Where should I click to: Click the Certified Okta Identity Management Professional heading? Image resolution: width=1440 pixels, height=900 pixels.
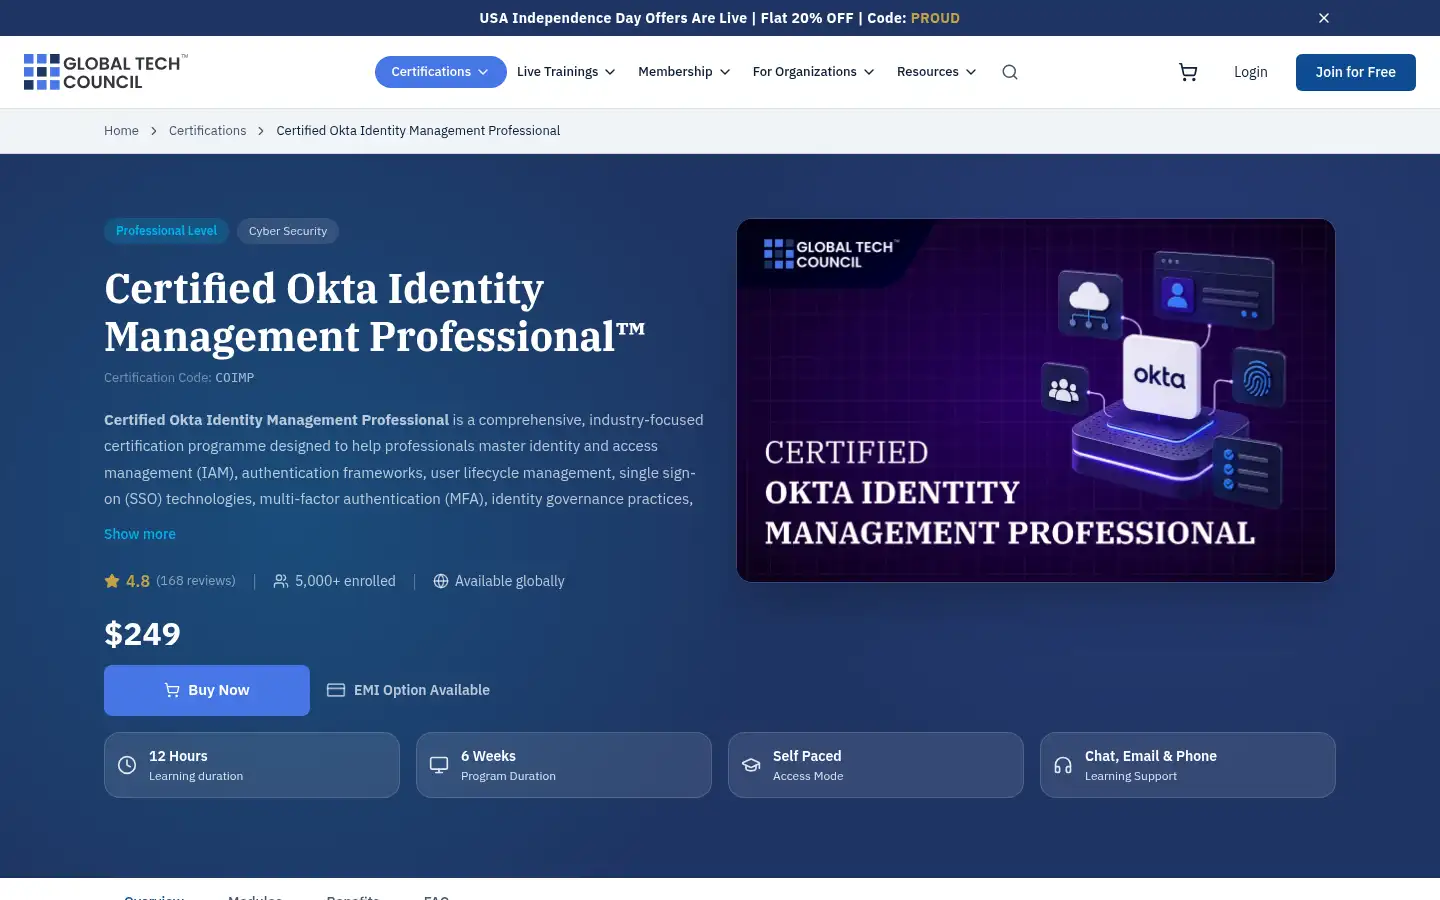pyautogui.click(x=374, y=312)
